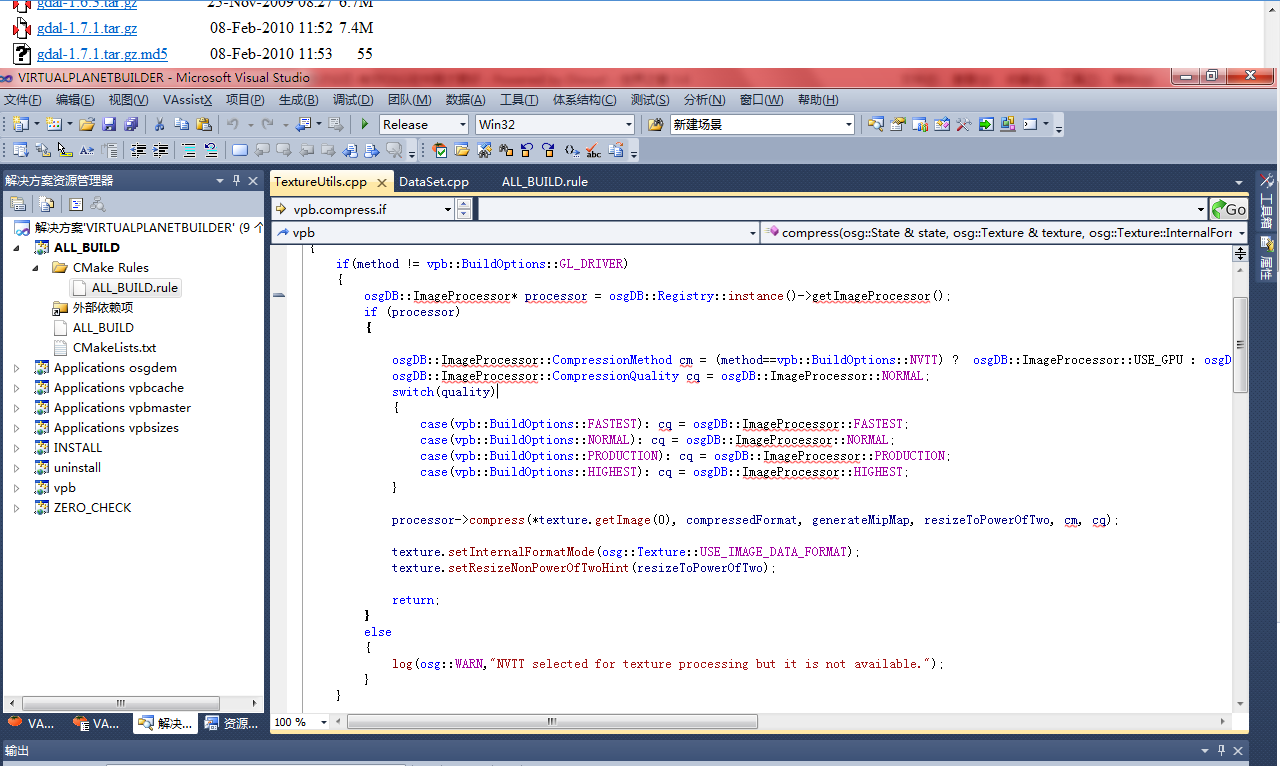Uncomment the selected lines
The width and height of the screenshot is (1280, 766).
211,150
